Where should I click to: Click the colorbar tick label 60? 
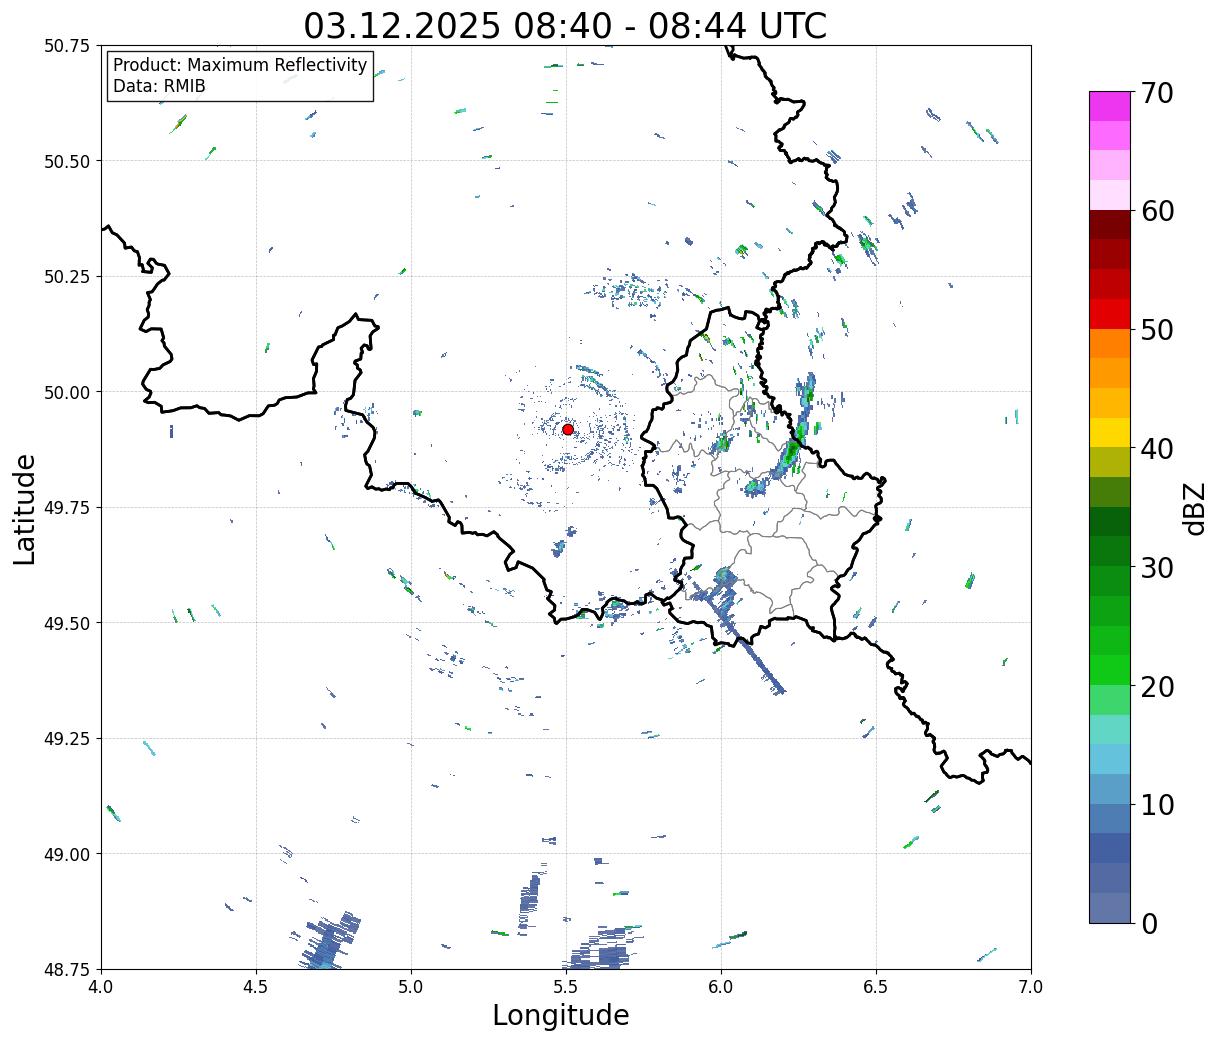click(1156, 211)
